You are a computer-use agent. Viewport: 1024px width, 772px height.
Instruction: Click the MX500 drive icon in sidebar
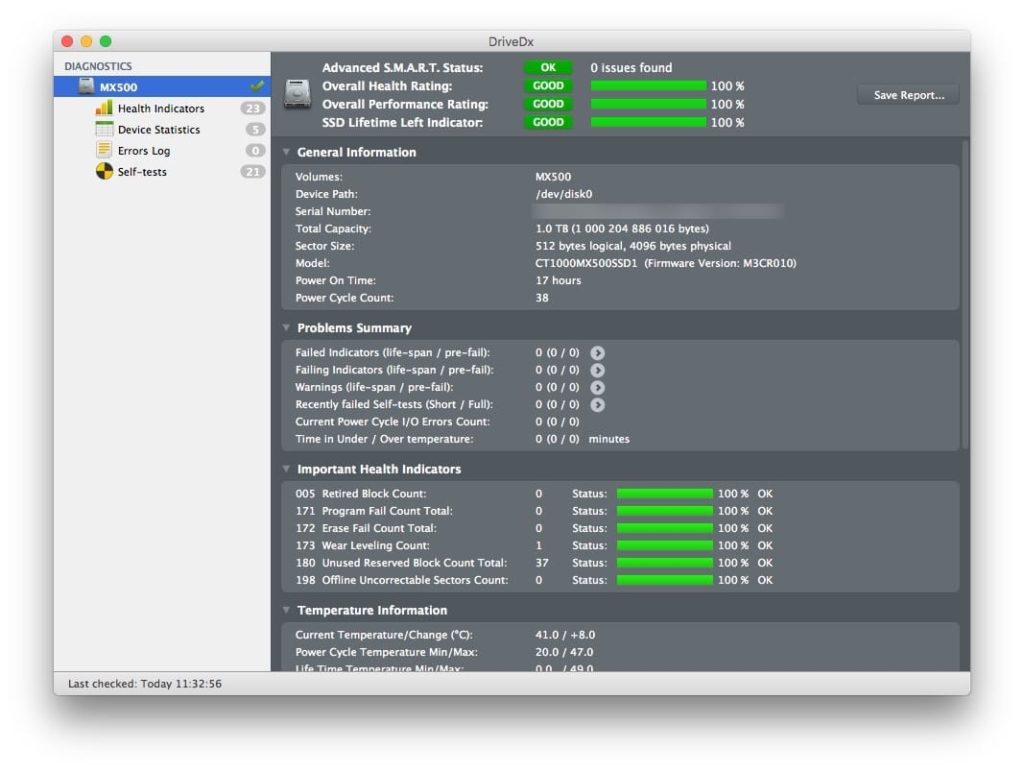pyautogui.click(x=86, y=86)
